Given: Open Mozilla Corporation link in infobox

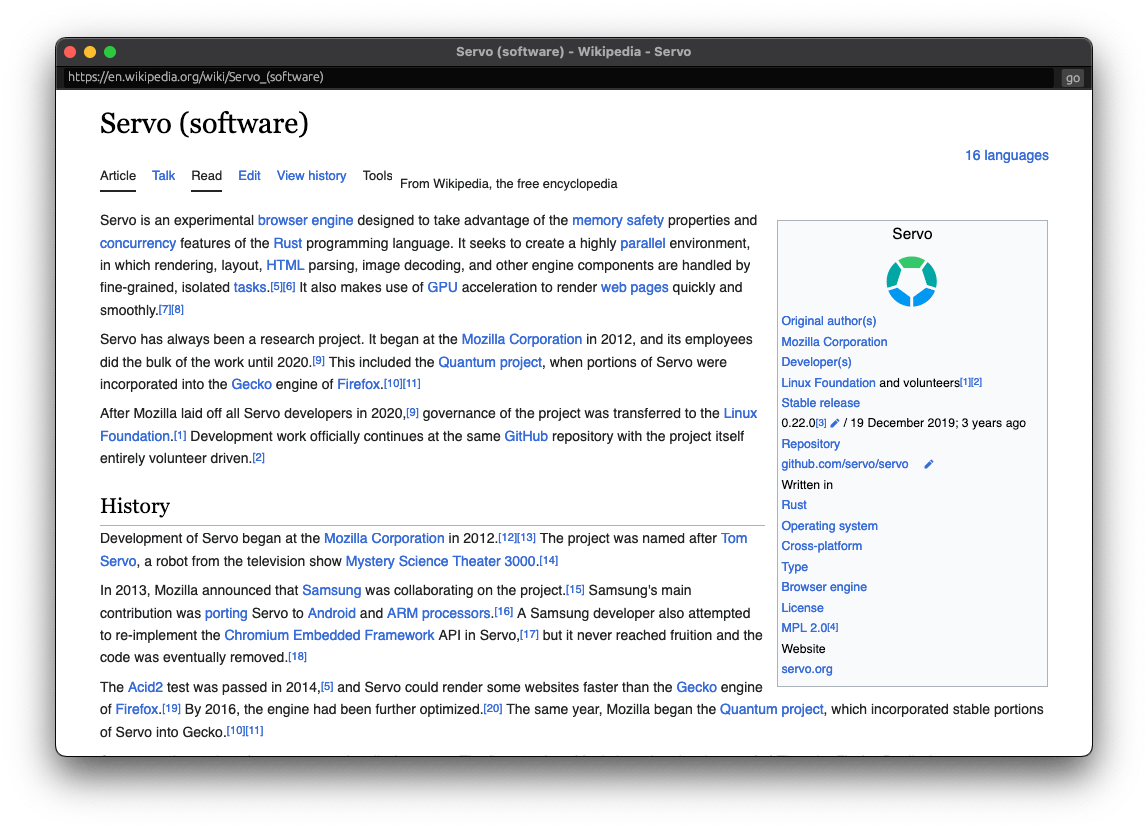Looking at the screenshot, I should 834,342.
